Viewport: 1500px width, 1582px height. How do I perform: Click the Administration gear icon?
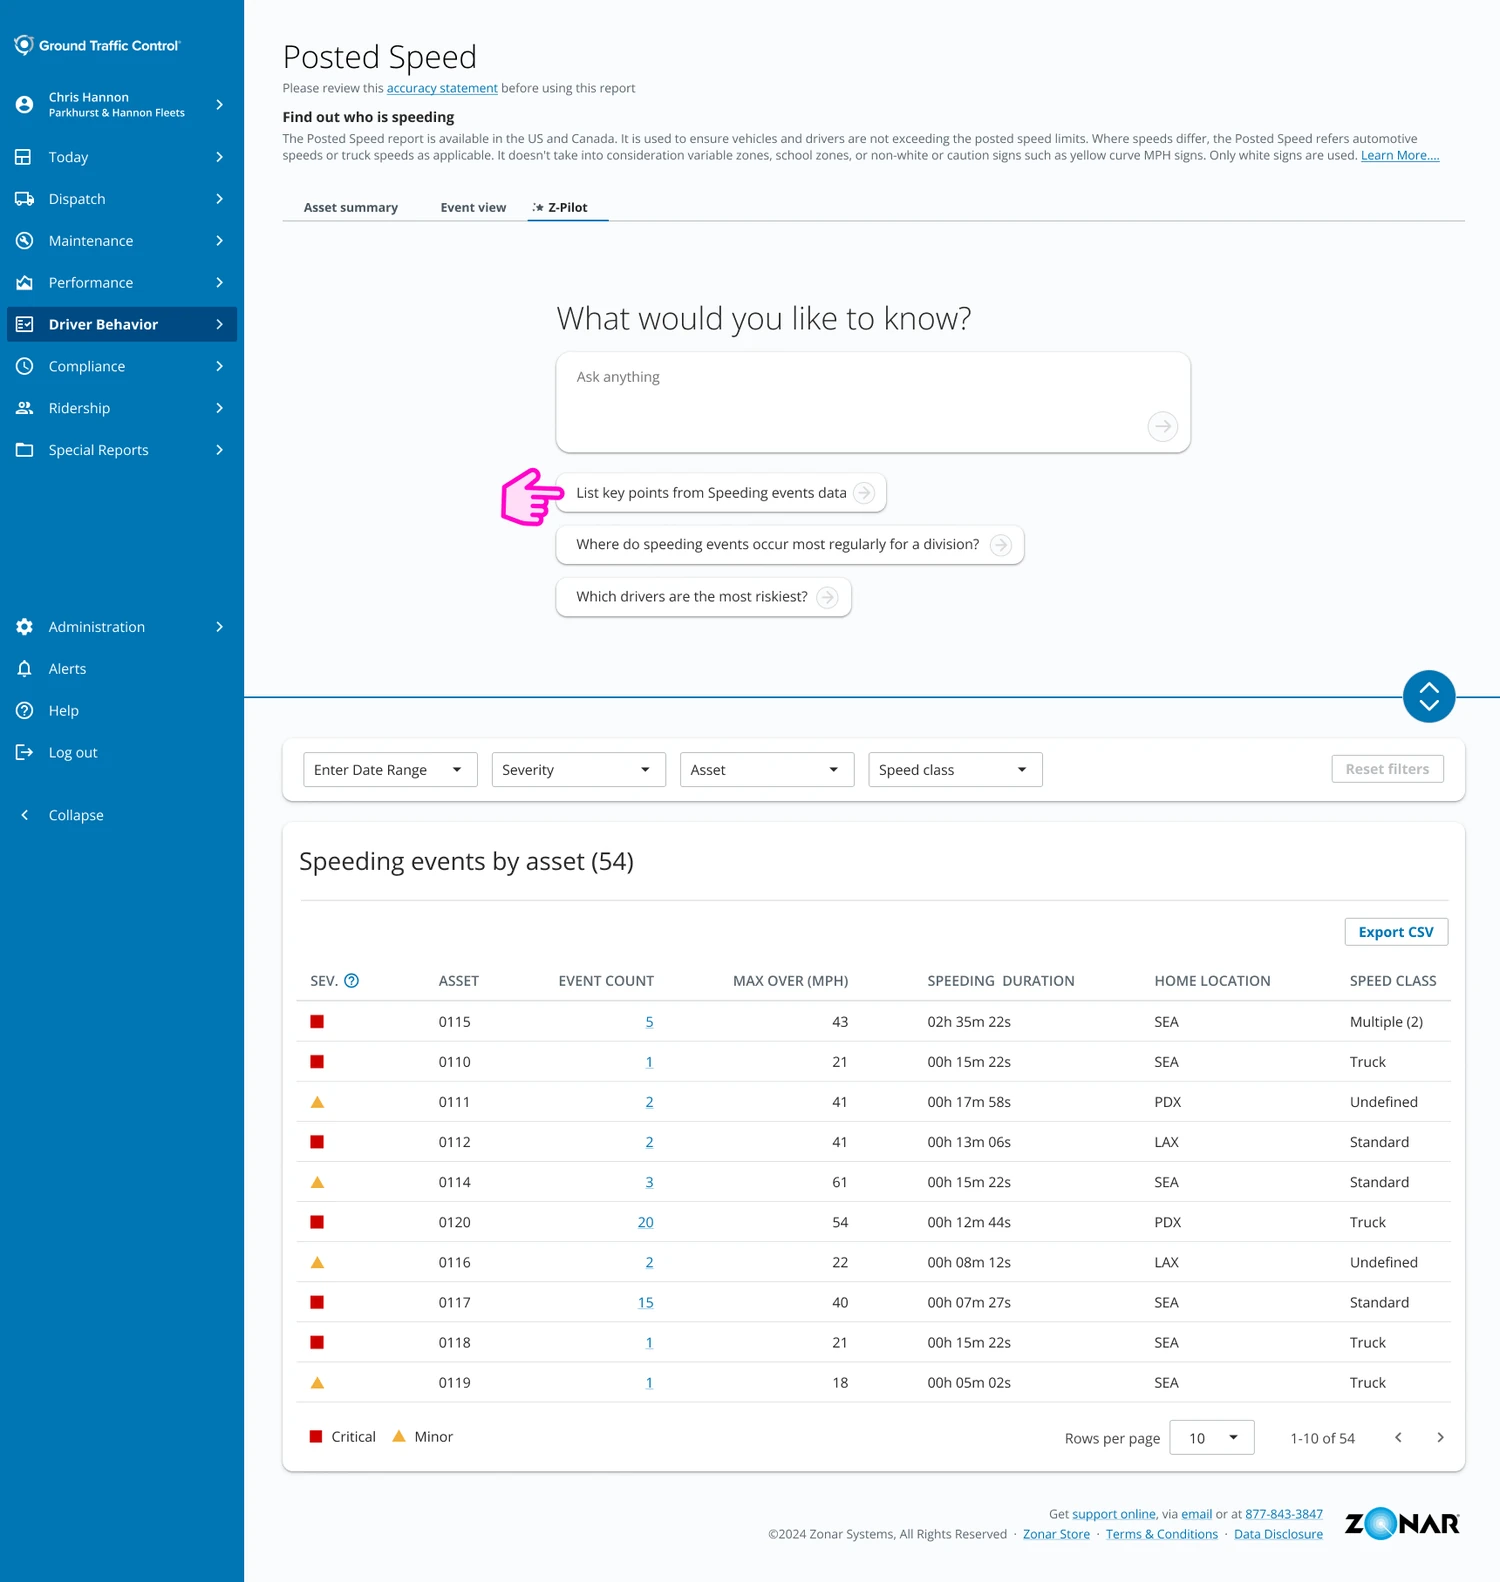point(25,627)
